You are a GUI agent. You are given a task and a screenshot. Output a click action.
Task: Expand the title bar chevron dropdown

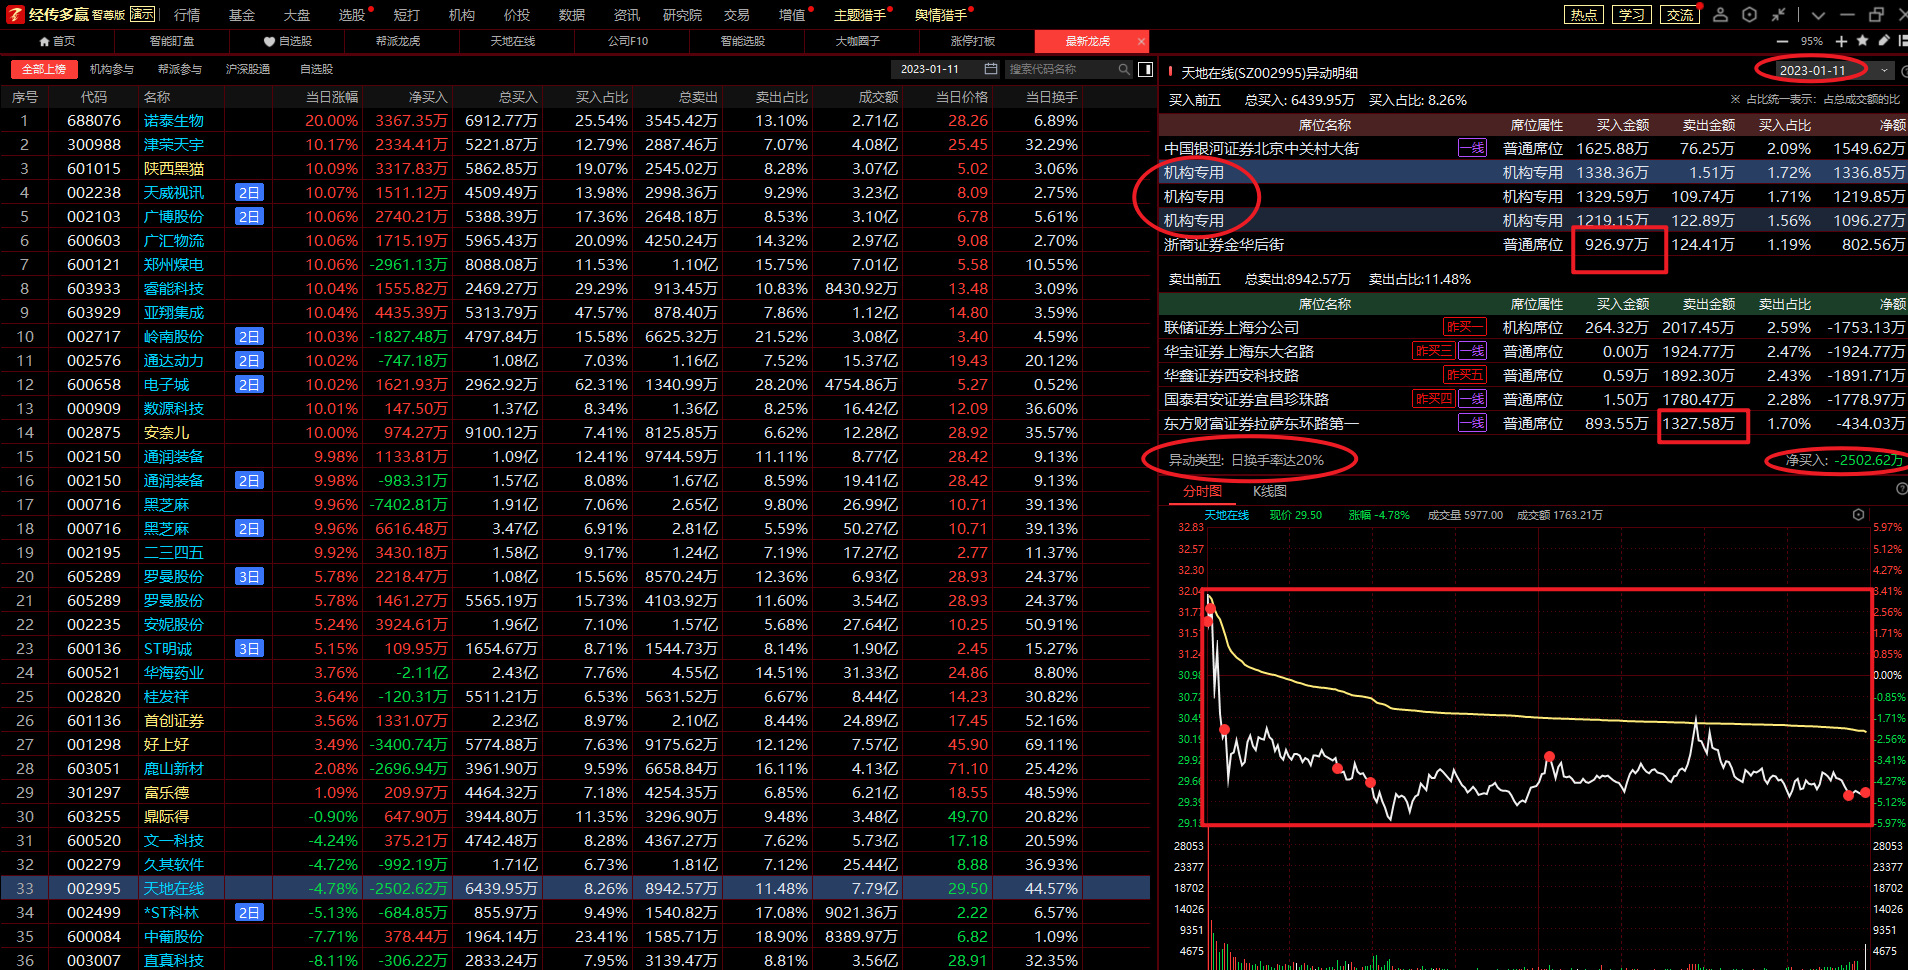coord(1818,15)
